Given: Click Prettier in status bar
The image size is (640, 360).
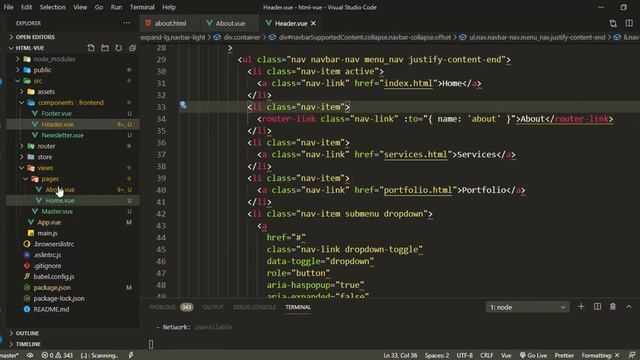Looking at the screenshot, I should point(564,355).
